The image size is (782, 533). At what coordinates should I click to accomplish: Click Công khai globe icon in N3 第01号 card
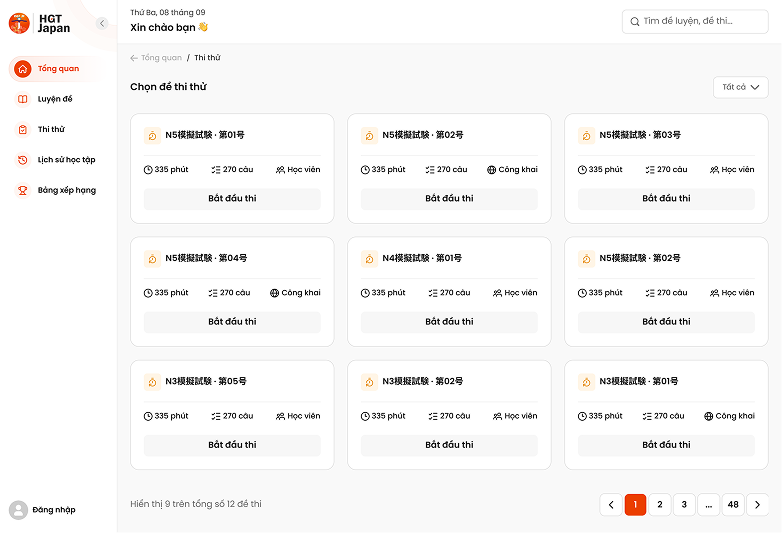(709, 416)
